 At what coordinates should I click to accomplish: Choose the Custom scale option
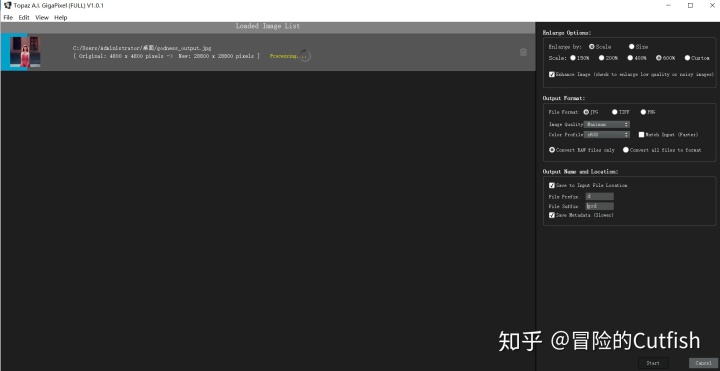[x=687, y=58]
